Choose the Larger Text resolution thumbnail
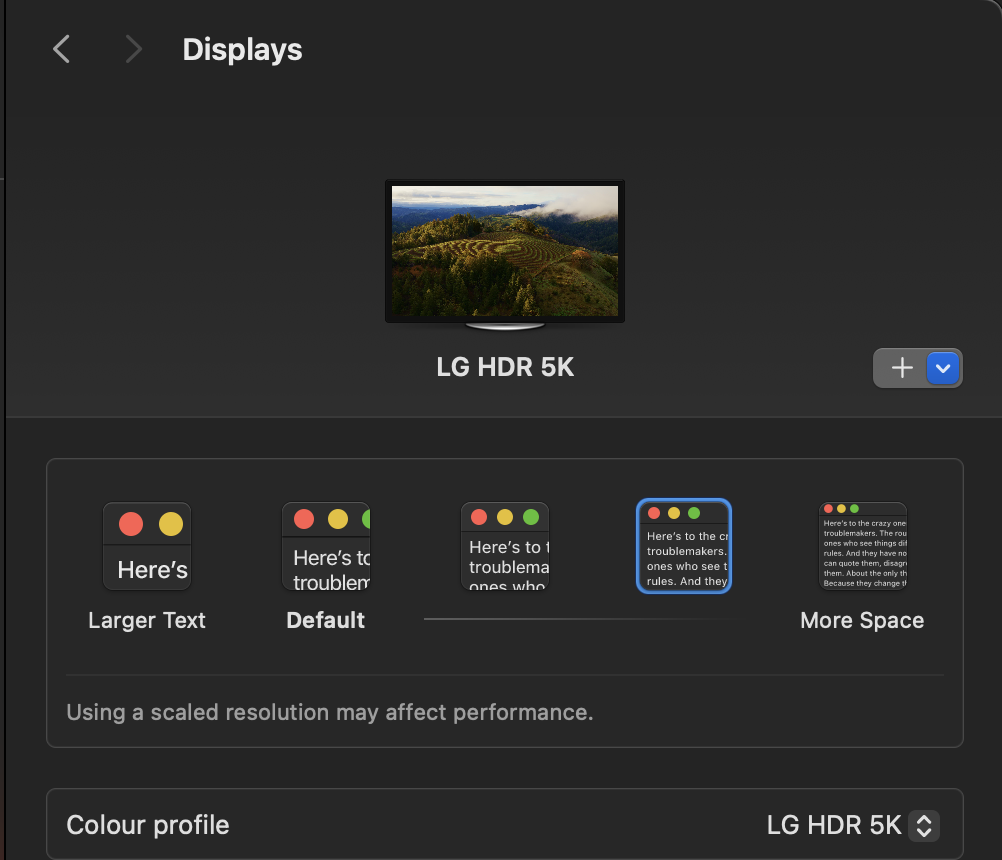Viewport: 1002px width, 860px height. [x=147, y=546]
